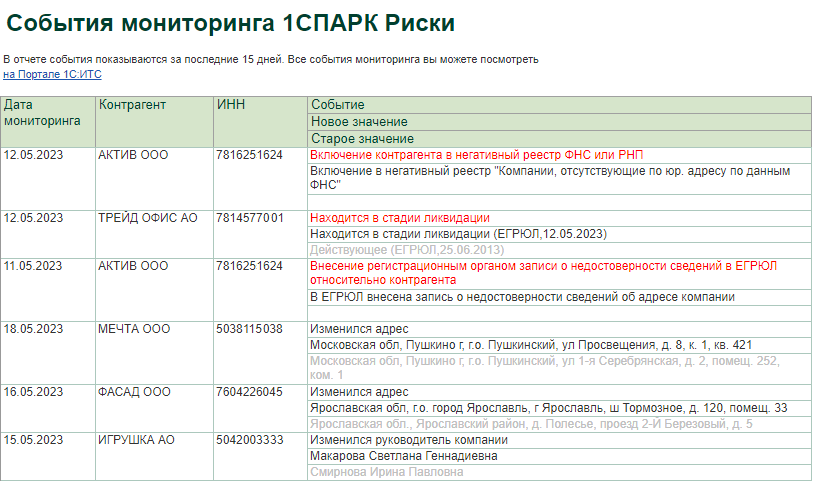The image size is (813, 482).
Task: Click the Новое значение header cell
Action: click(x=360, y=122)
